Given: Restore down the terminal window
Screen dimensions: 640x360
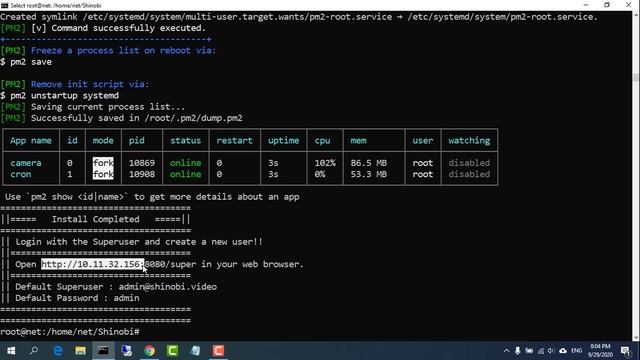Looking at the screenshot, I should tap(607, 5).
